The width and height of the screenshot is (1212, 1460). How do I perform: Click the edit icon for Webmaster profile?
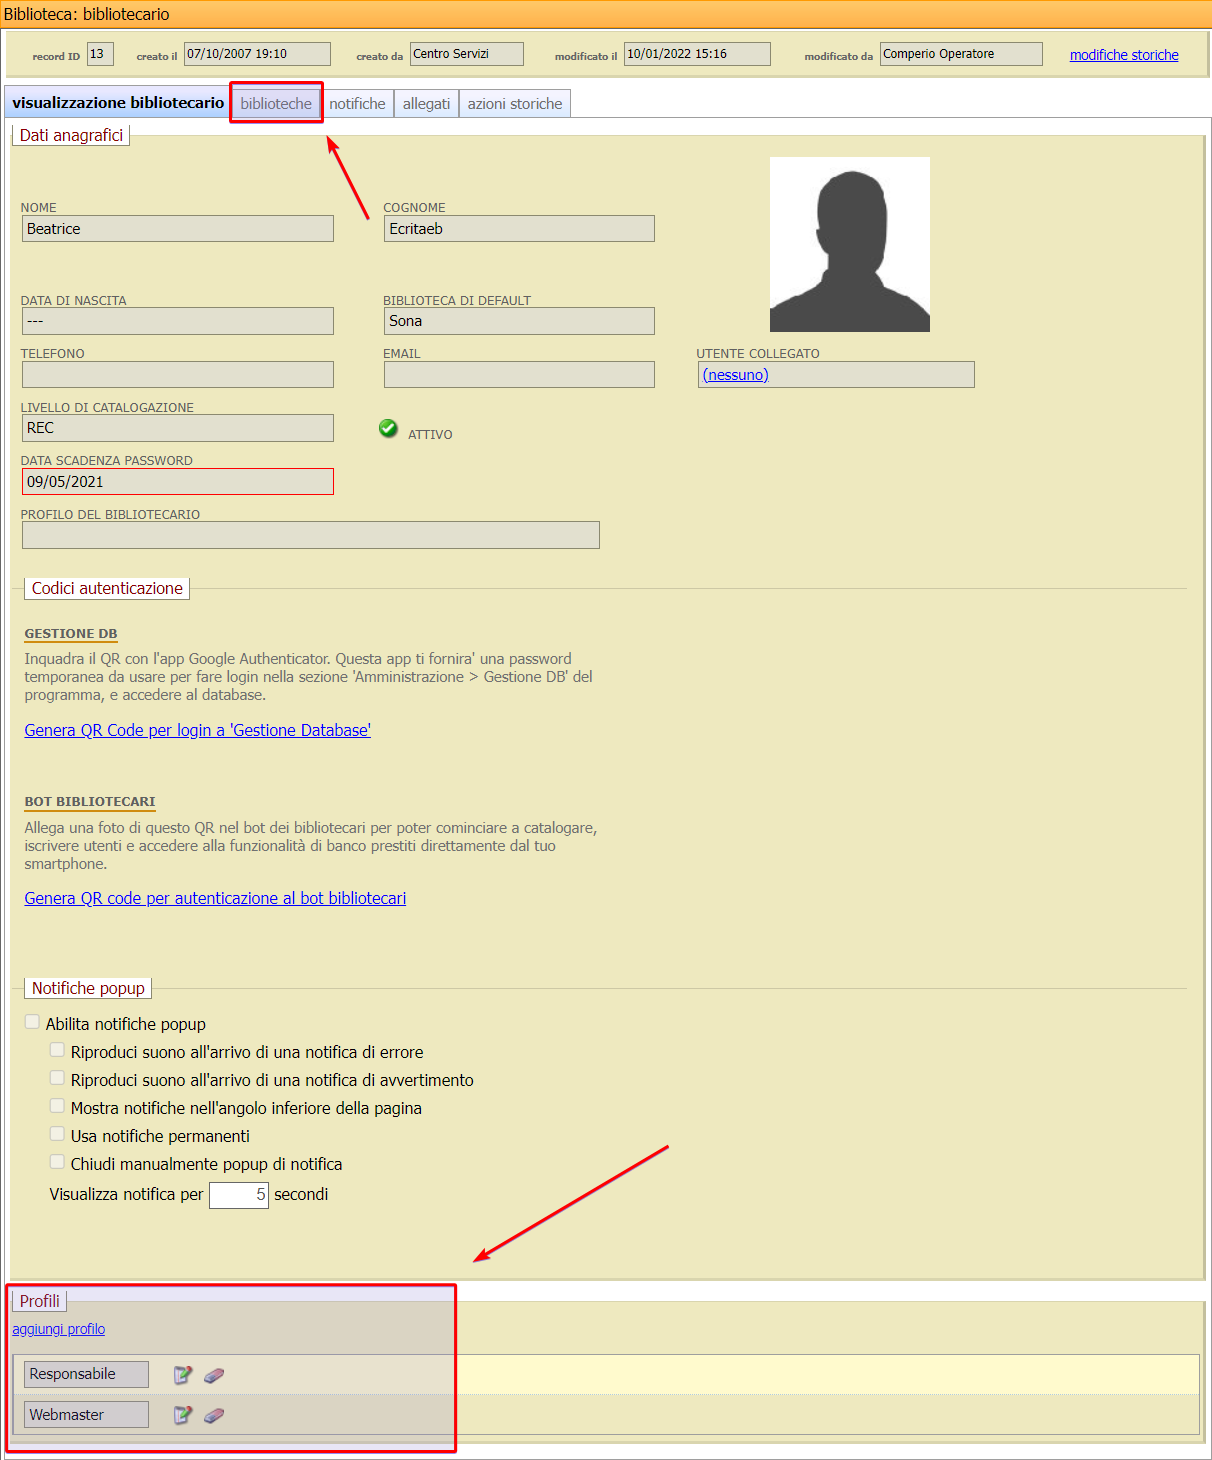[x=182, y=1415]
